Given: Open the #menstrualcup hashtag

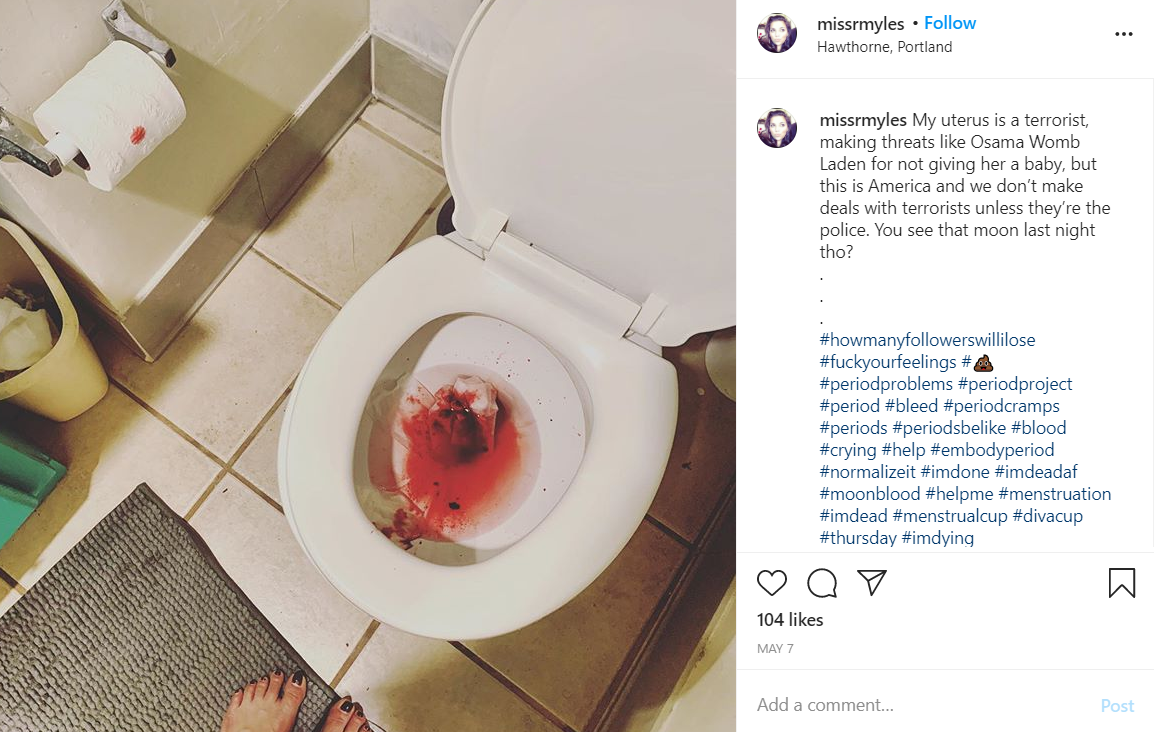Looking at the screenshot, I should pos(949,516).
